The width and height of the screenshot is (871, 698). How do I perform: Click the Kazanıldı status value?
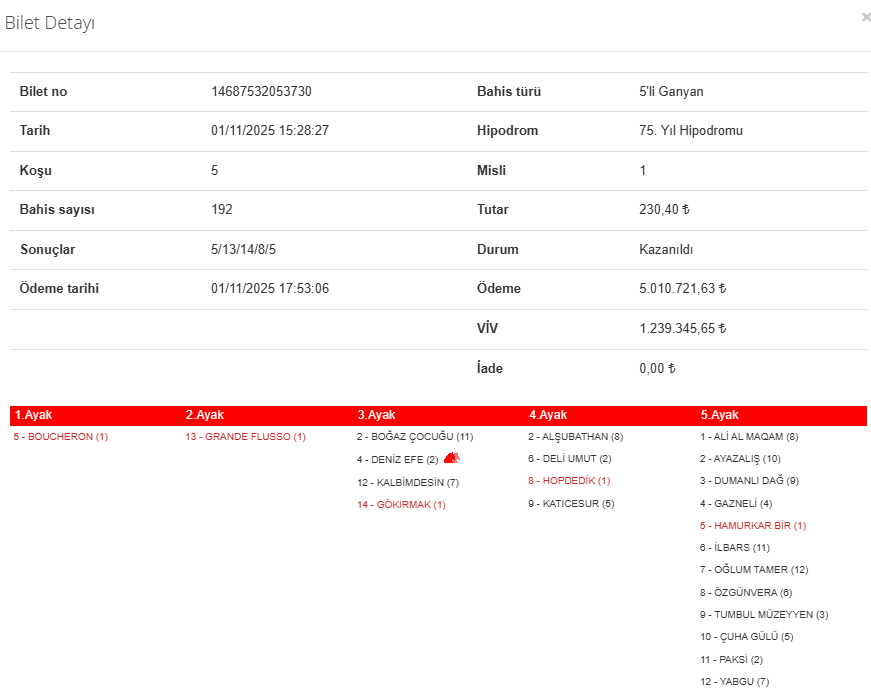[x=666, y=250]
